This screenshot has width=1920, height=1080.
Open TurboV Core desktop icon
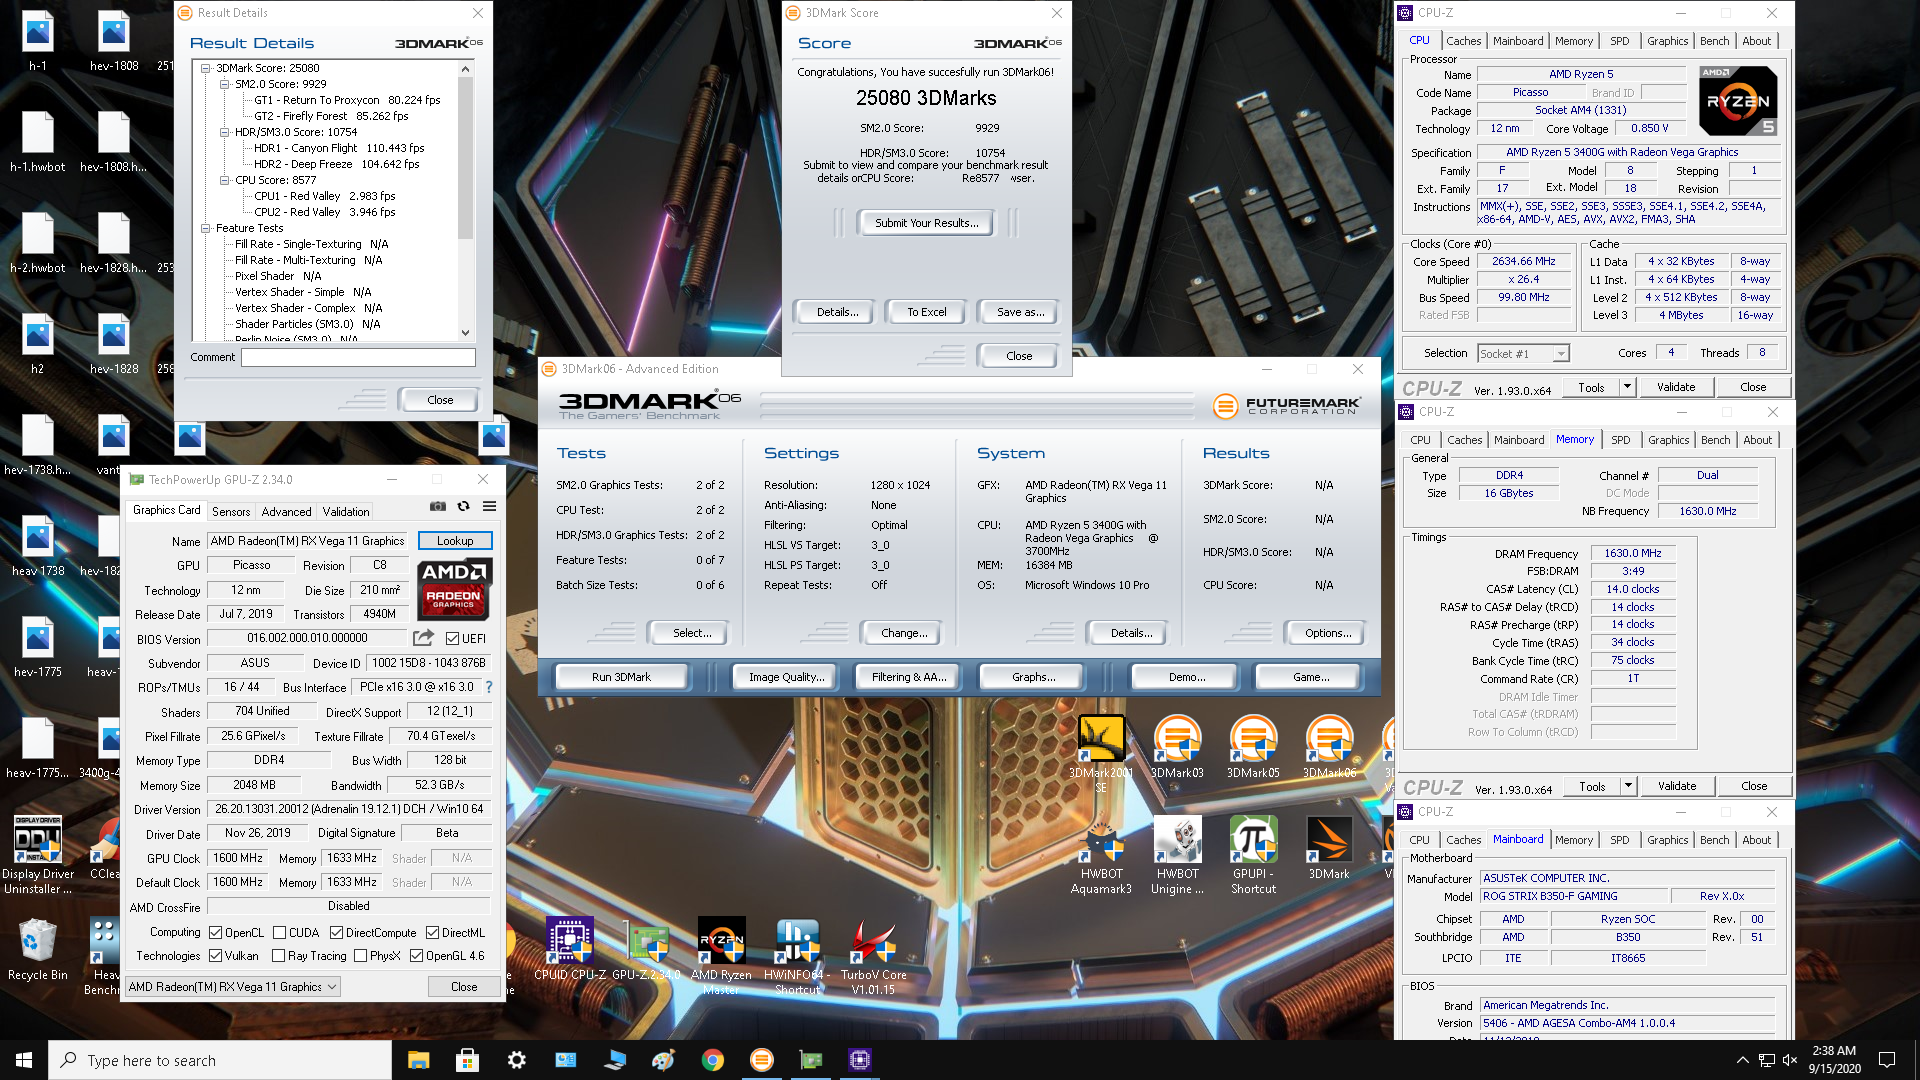pyautogui.click(x=873, y=955)
